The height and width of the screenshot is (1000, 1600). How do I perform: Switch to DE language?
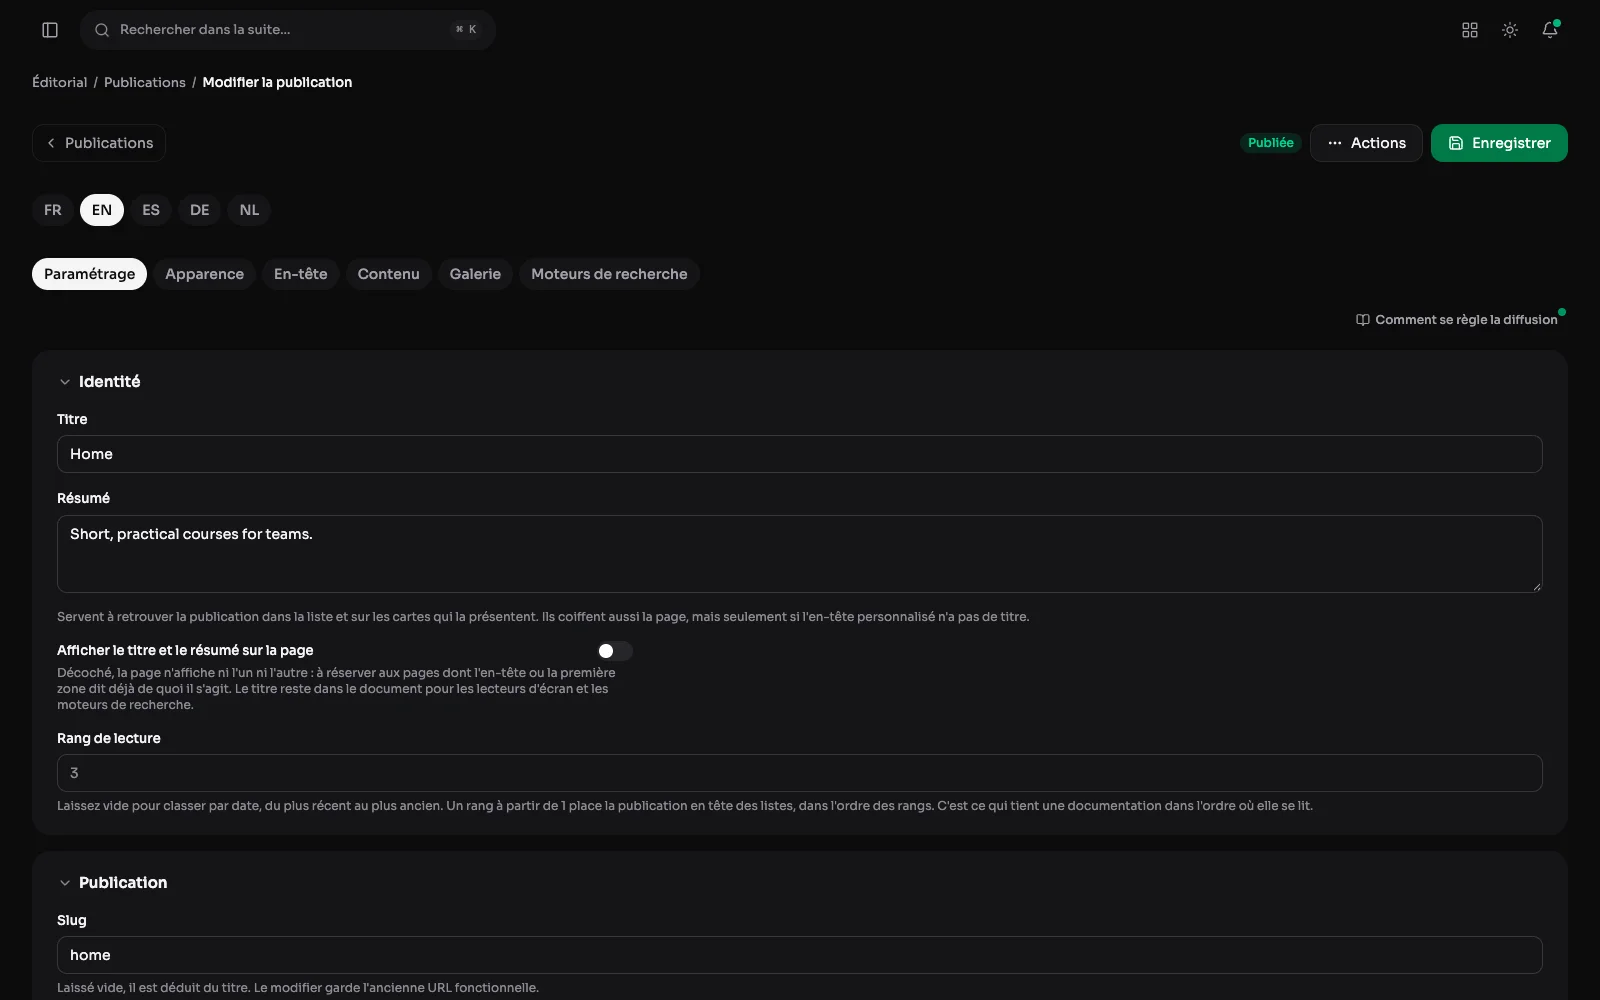coord(200,210)
